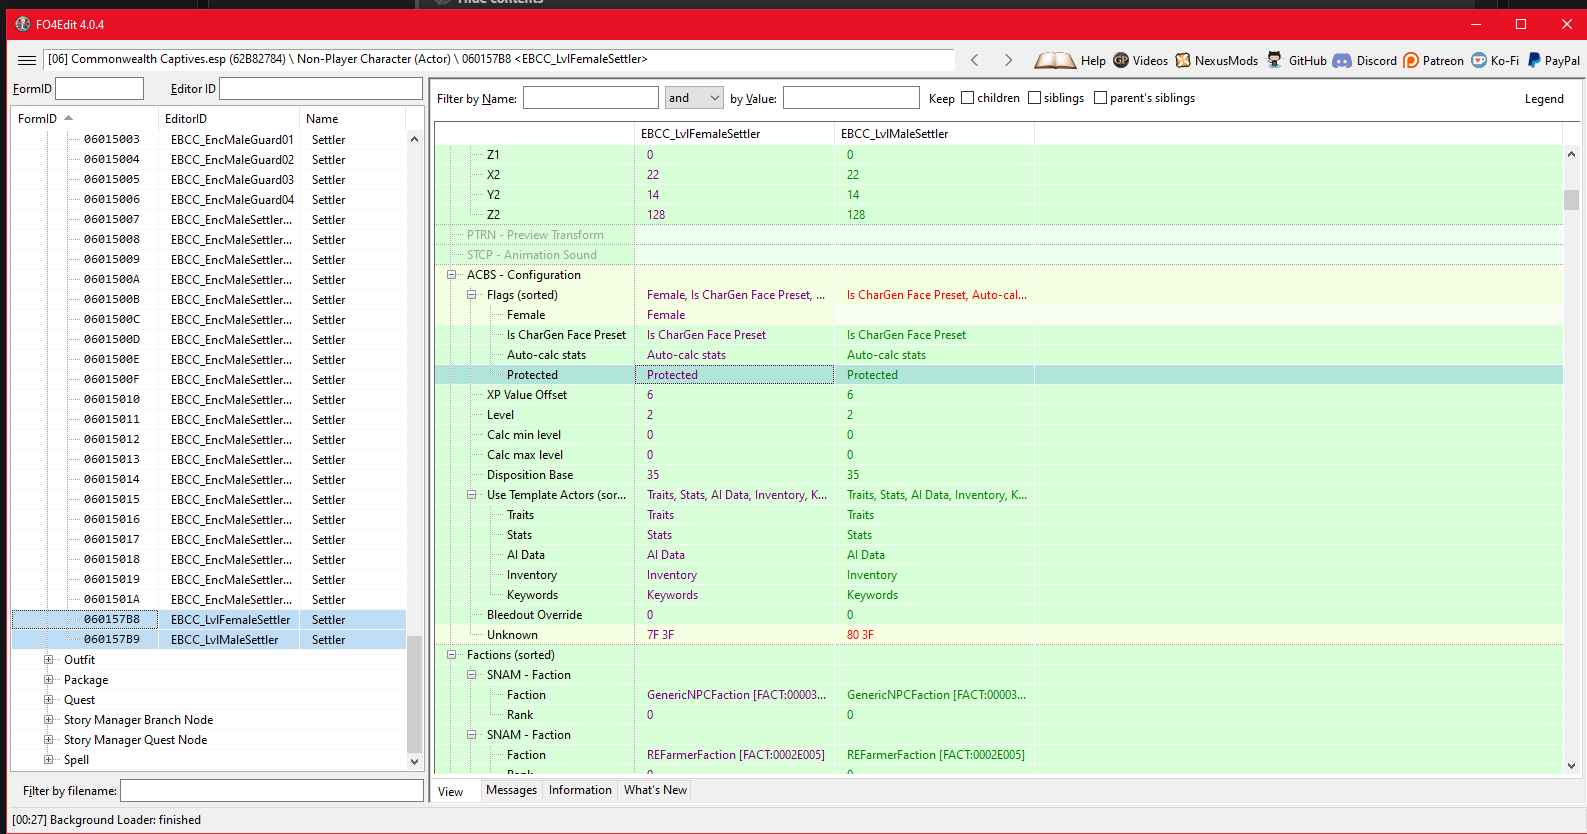Viewport: 1587px width, 834px height.
Task: Focus the Filter by filename field
Action: pyautogui.click(x=272, y=791)
